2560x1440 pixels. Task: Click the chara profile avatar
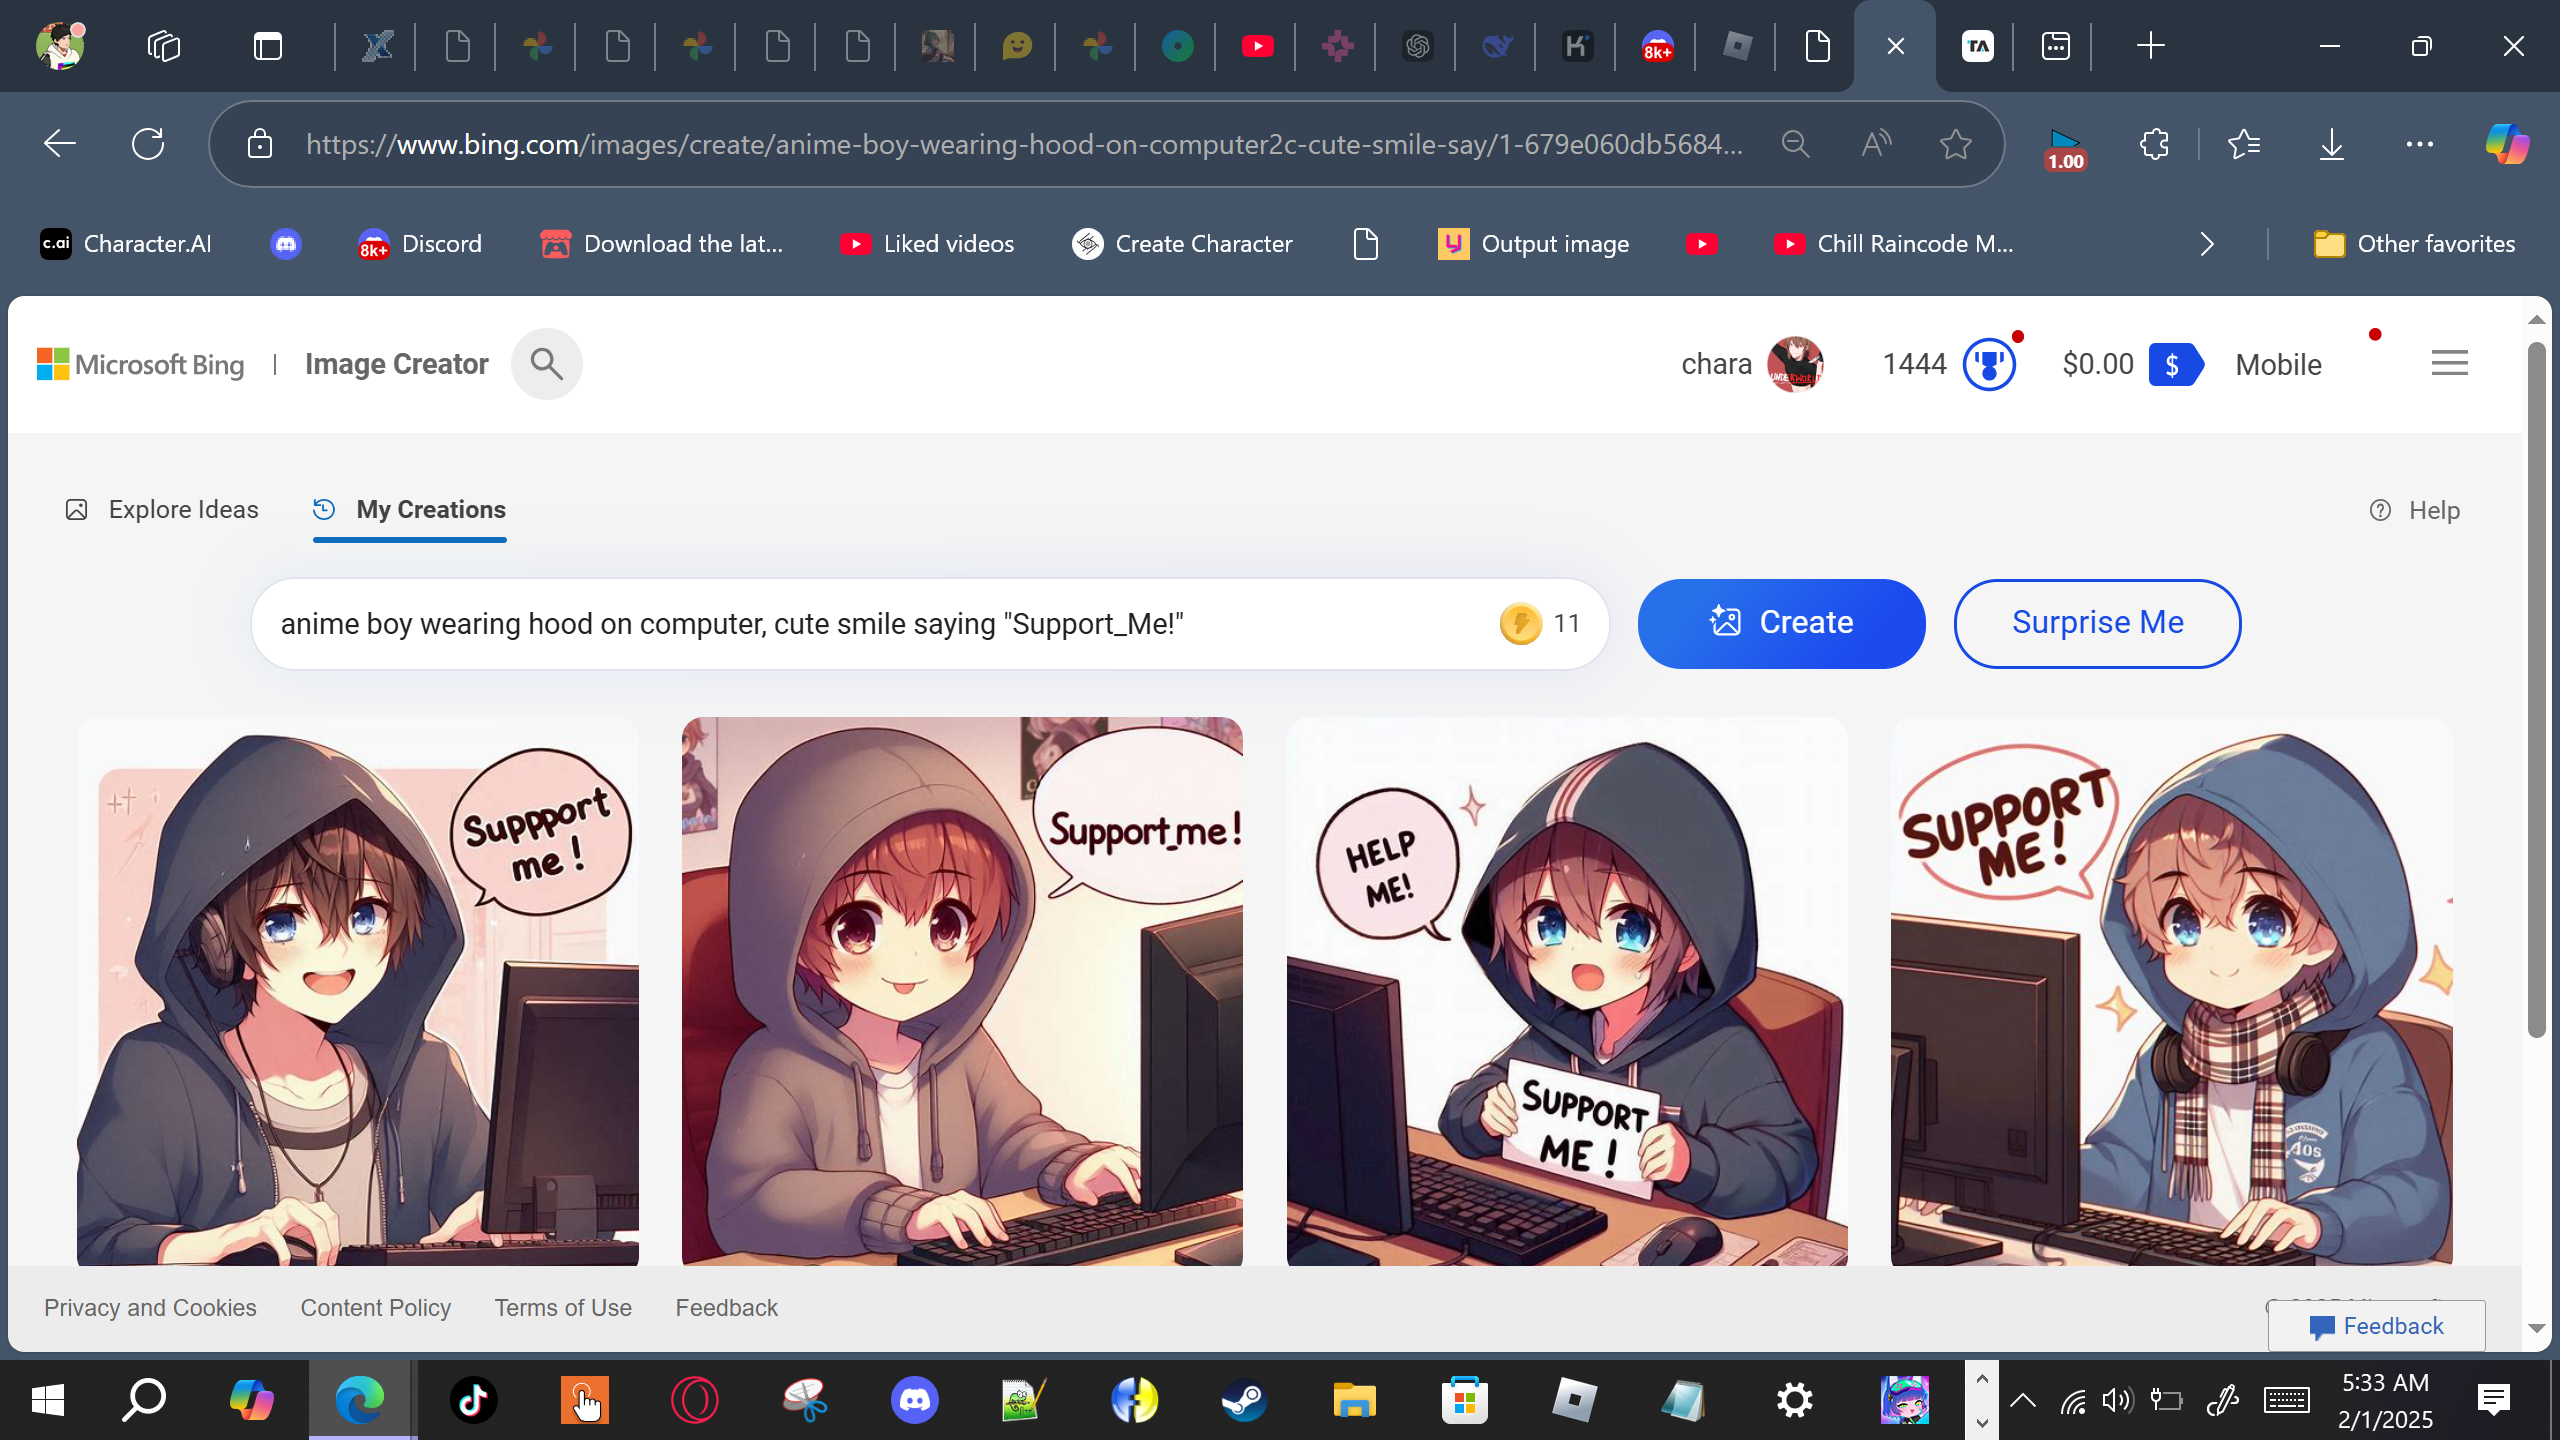coord(1795,364)
